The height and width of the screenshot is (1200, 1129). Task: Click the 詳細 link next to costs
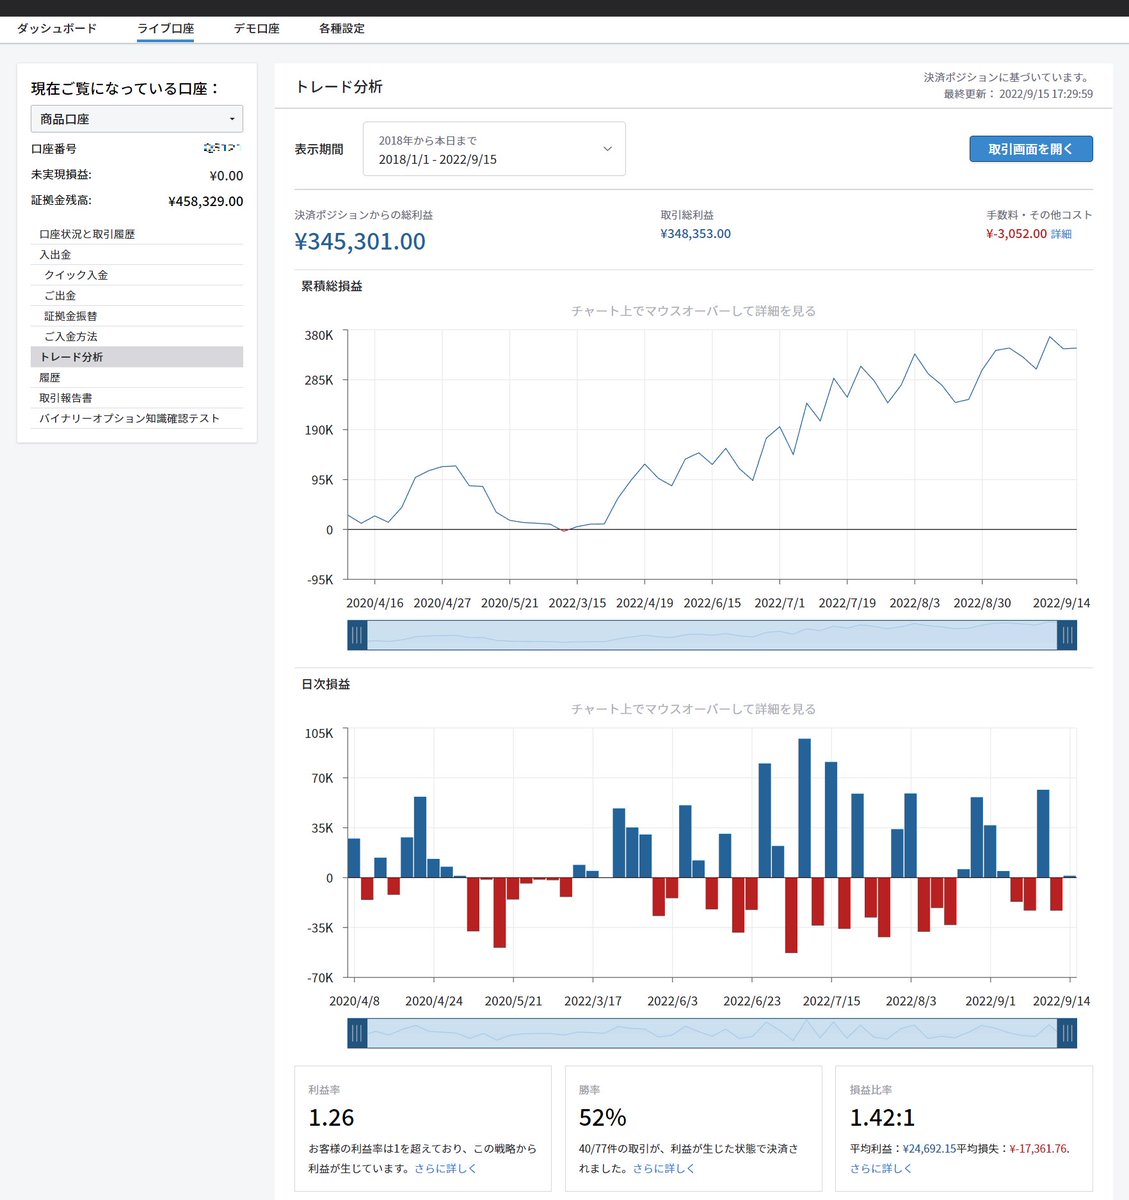pos(1061,234)
